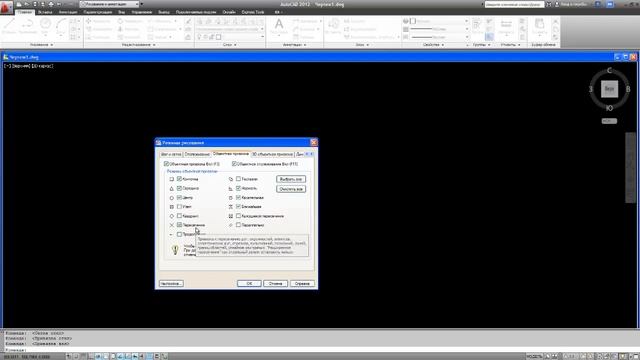Viewport: 640px width, 360px height.
Task: Click ViewCube west compass letter З
Action: coord(591,89)
